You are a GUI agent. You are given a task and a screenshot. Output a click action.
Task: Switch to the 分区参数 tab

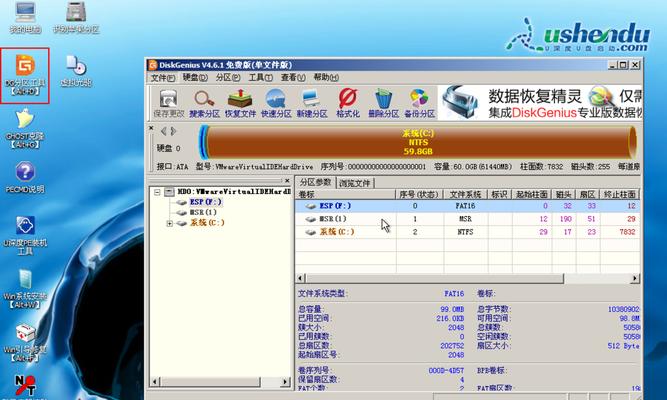tap(315, 182)
